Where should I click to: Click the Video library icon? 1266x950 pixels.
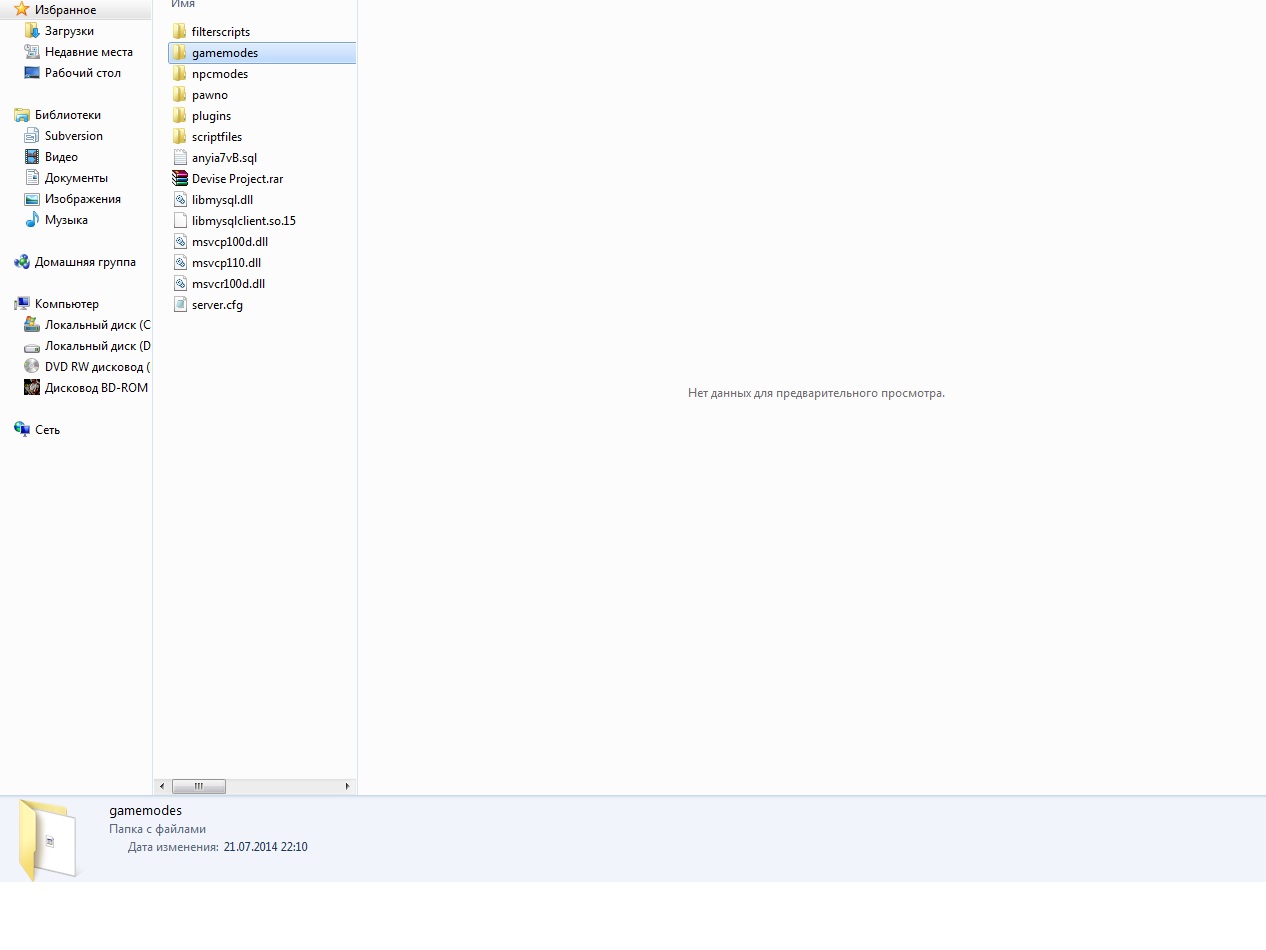(x=32, y=156)
